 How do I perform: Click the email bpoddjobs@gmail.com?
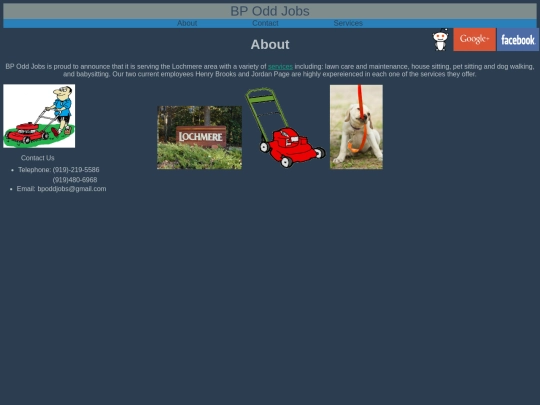pos(72,189)
